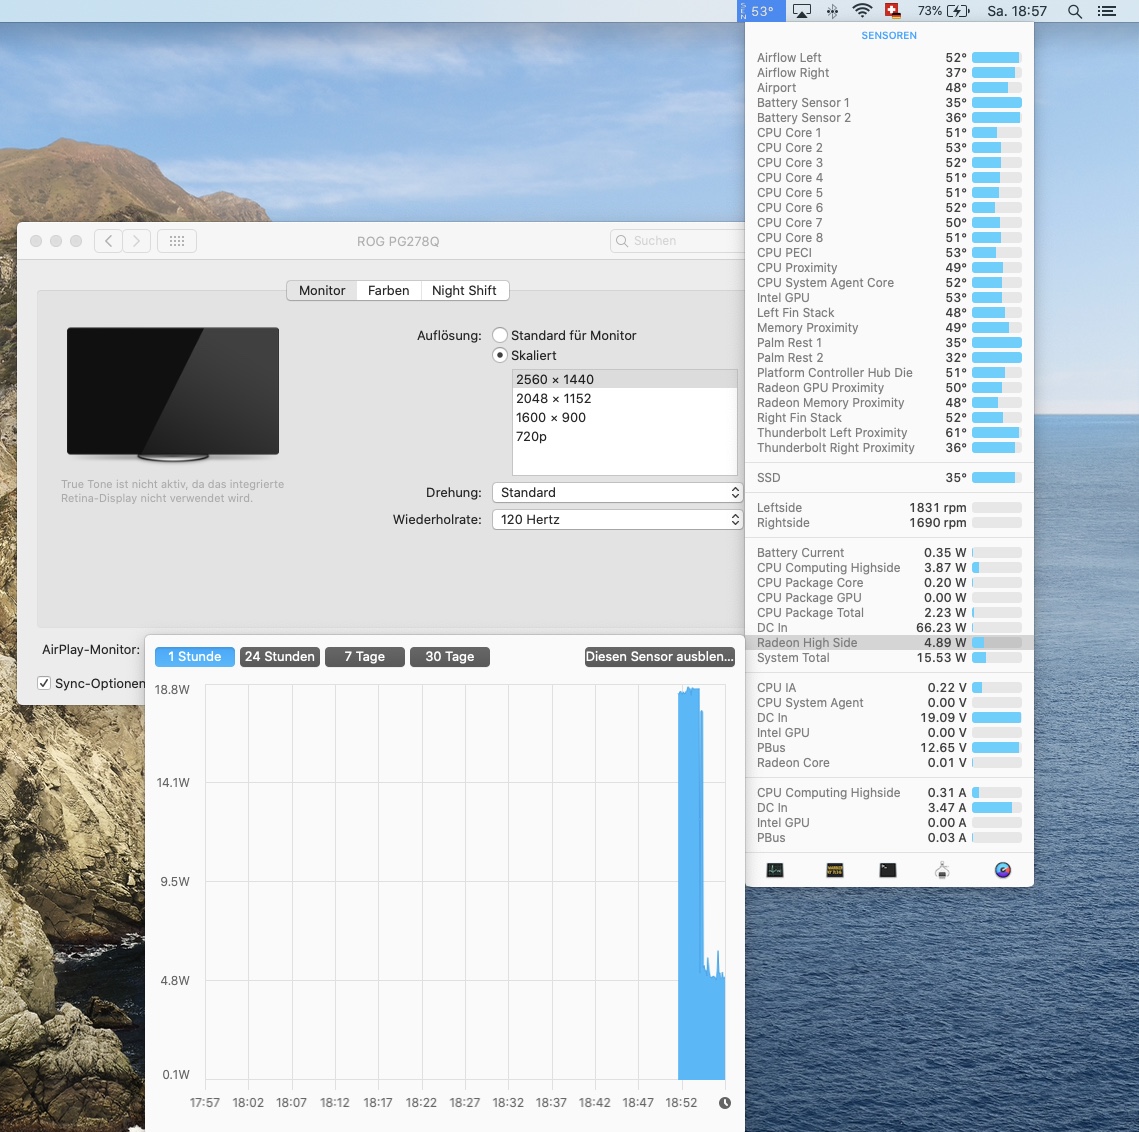This screenshot has height=1132, width=1139.
Task: Click the 'SSD' temperature row
Action: point(889,477)
